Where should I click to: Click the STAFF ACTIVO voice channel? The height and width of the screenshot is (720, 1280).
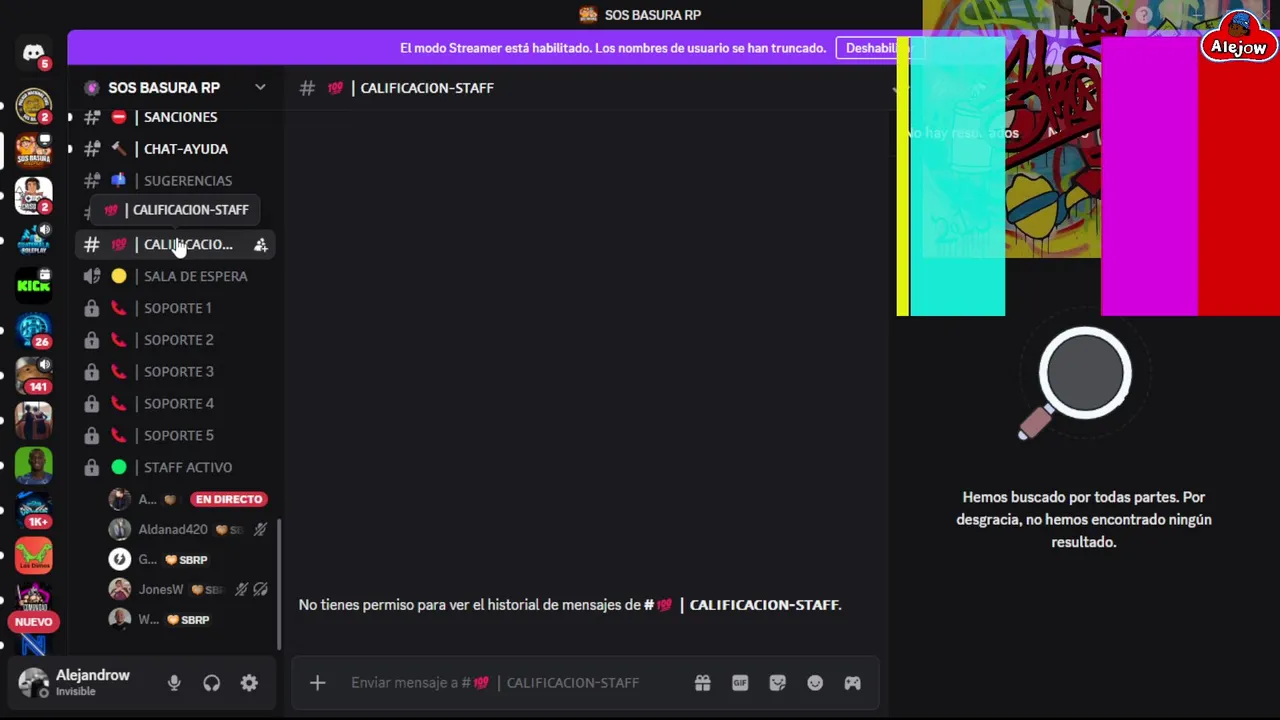pyautogui.click(x=175, y=467)
